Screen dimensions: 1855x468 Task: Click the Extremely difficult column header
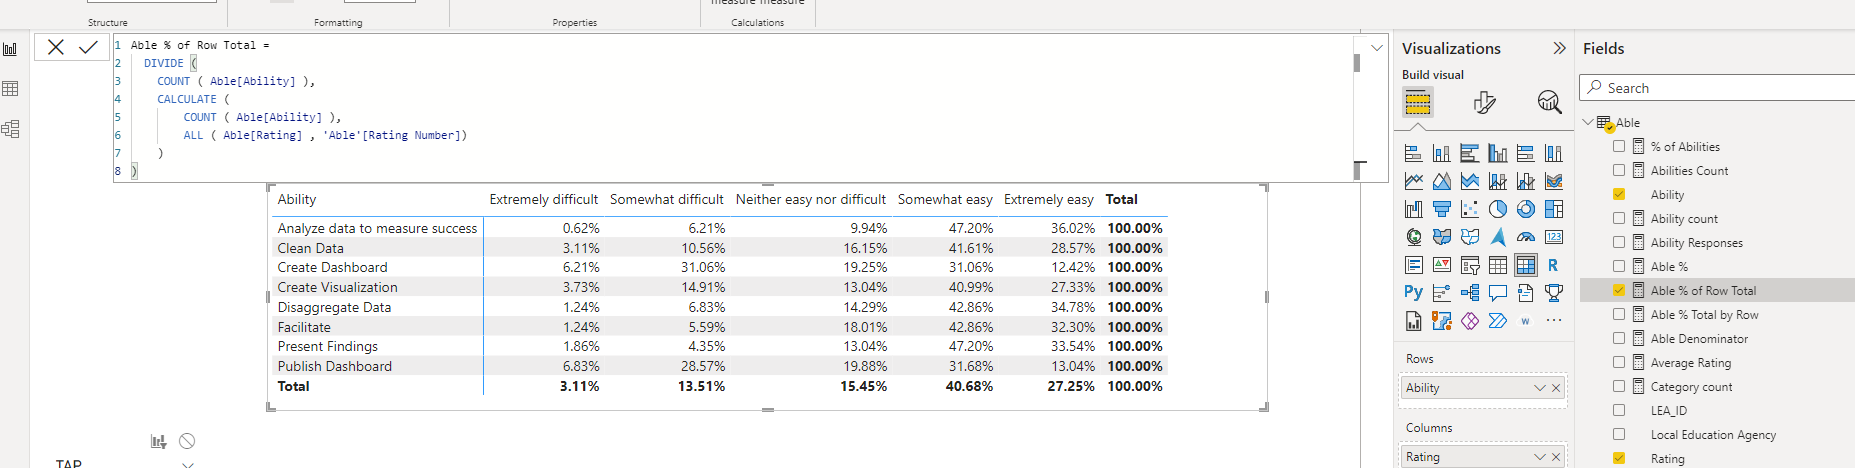coord(544,199)
